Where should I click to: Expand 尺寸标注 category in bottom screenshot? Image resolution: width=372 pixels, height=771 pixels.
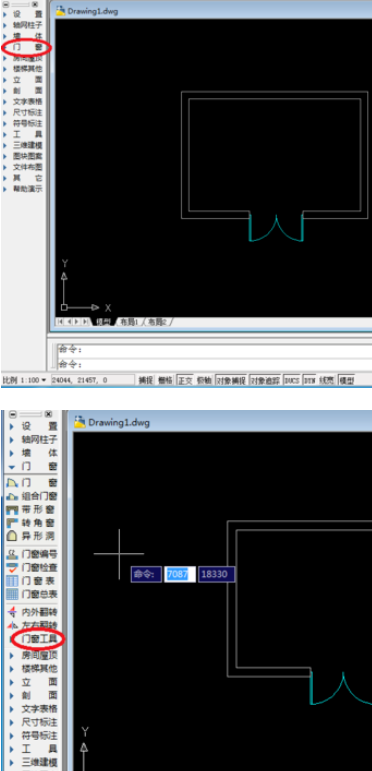pos(33,722)
